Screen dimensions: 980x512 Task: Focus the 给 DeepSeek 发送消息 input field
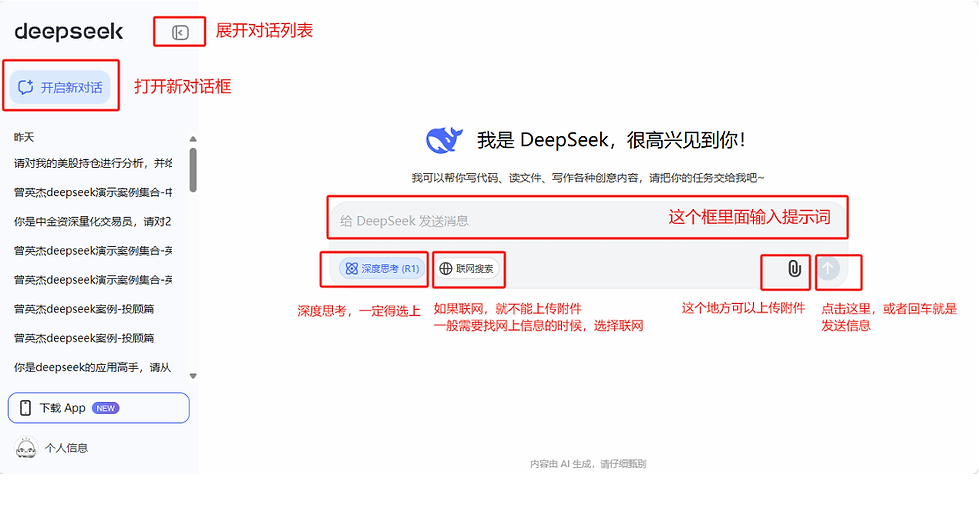point(588,220)
